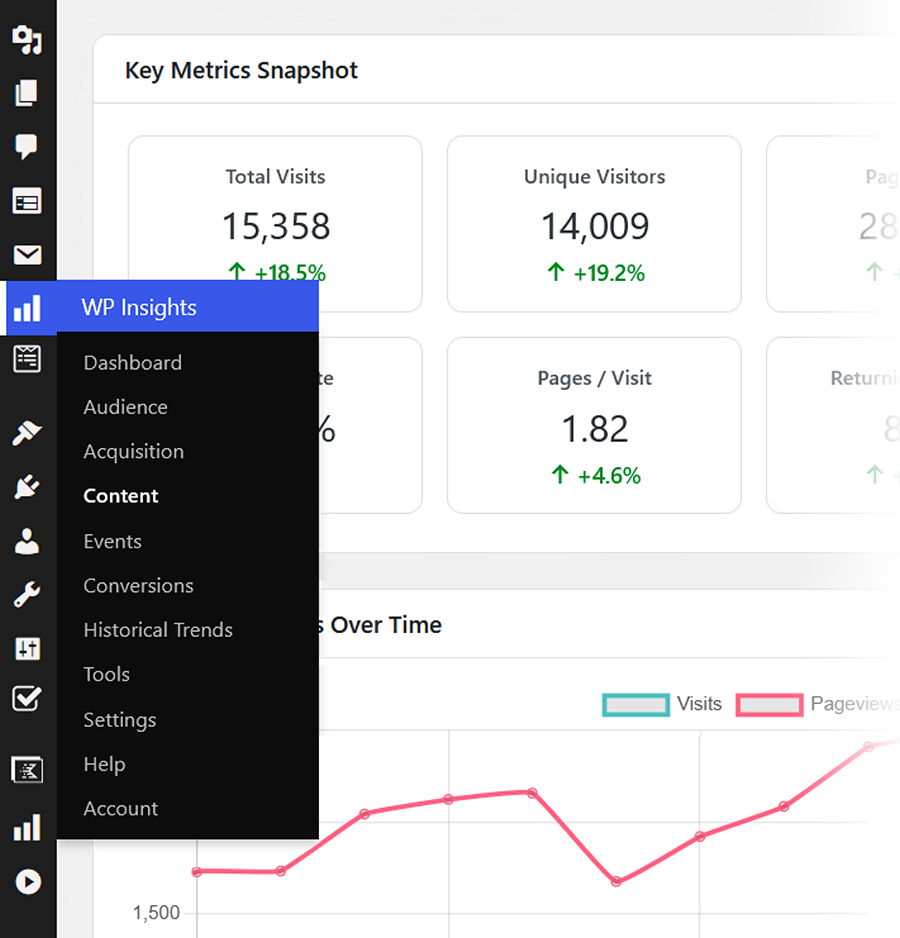Open the Settings sliders icon
Image resolution: width=900 pixels, height=938 pixels.
tap(28, 648)
